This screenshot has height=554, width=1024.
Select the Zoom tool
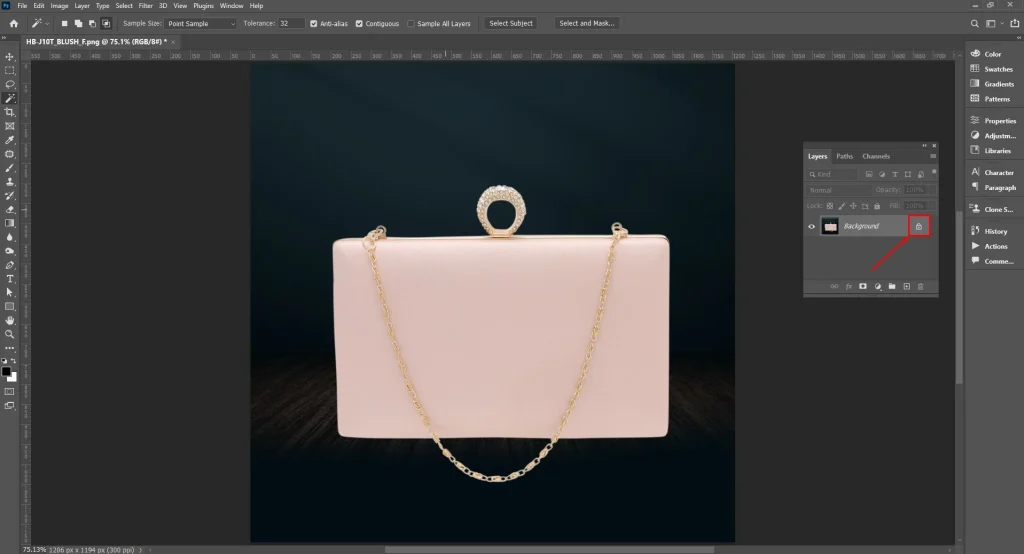coord(10,334)
